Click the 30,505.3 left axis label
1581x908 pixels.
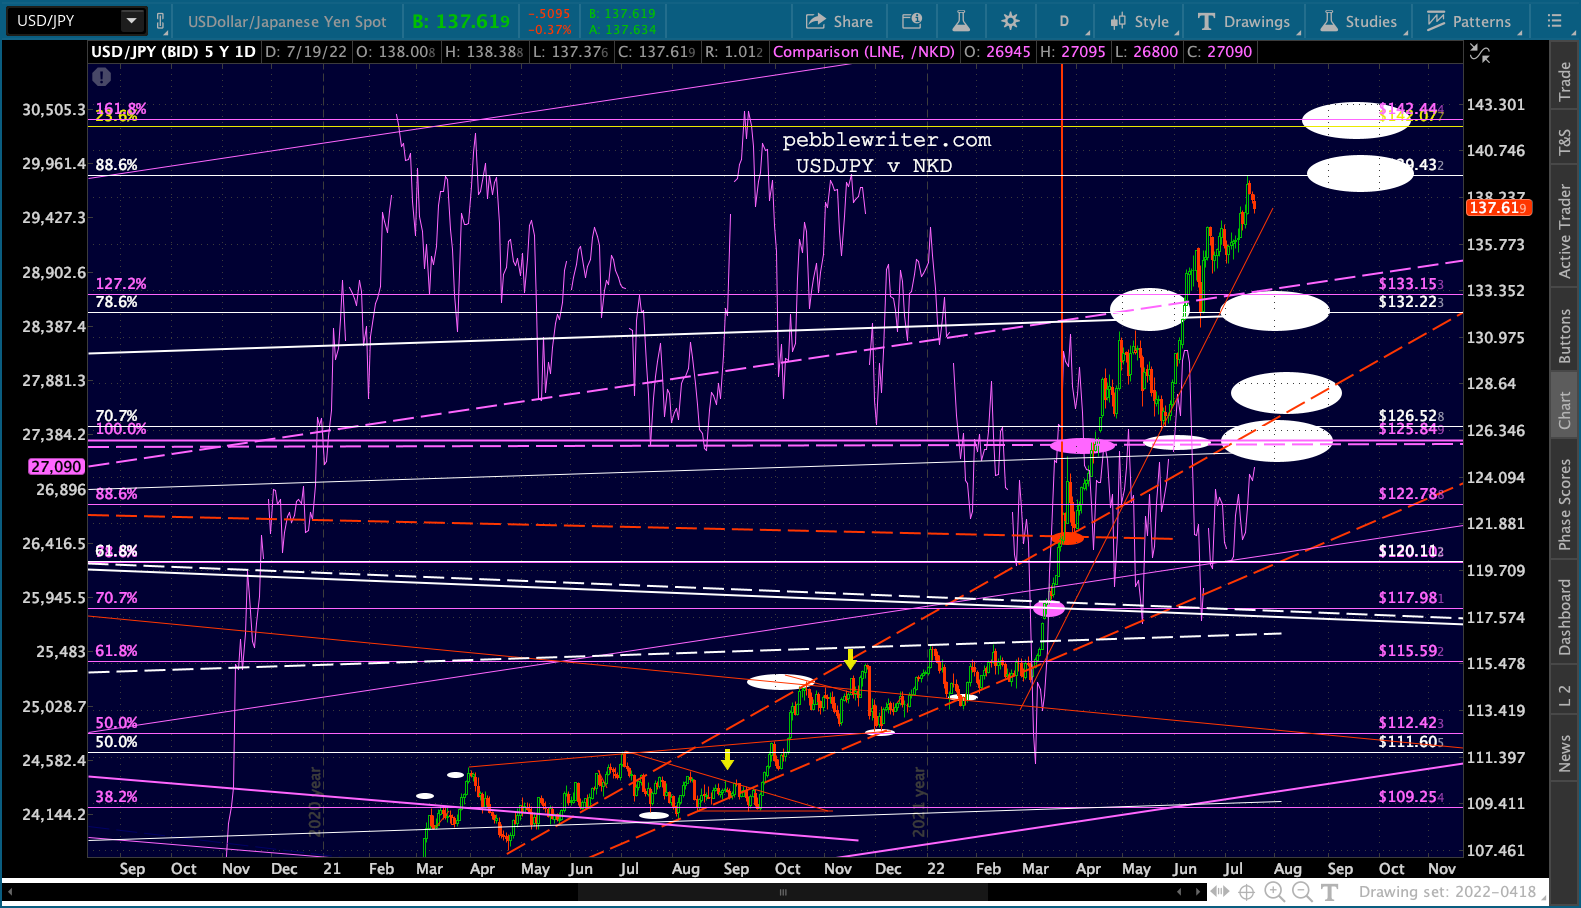(x=54, y=109)
